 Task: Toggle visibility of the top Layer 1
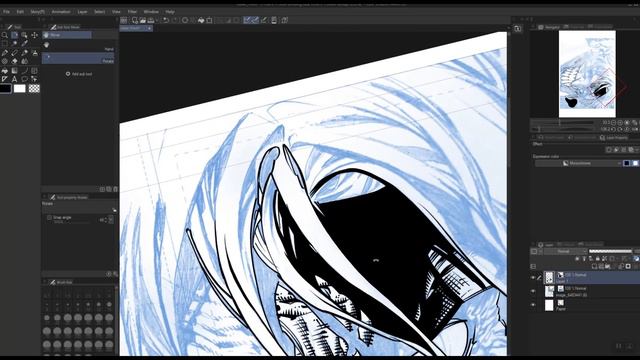(x=533, y=278)
